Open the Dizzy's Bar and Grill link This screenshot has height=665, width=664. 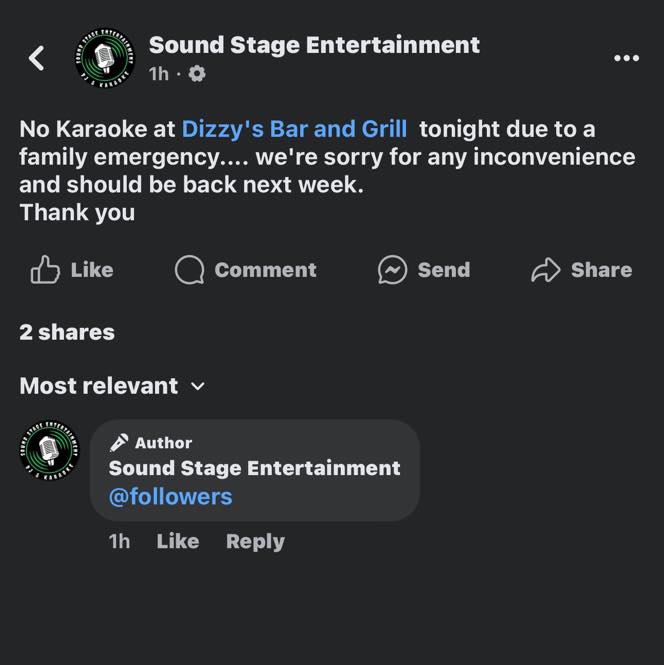click(294, 129)
